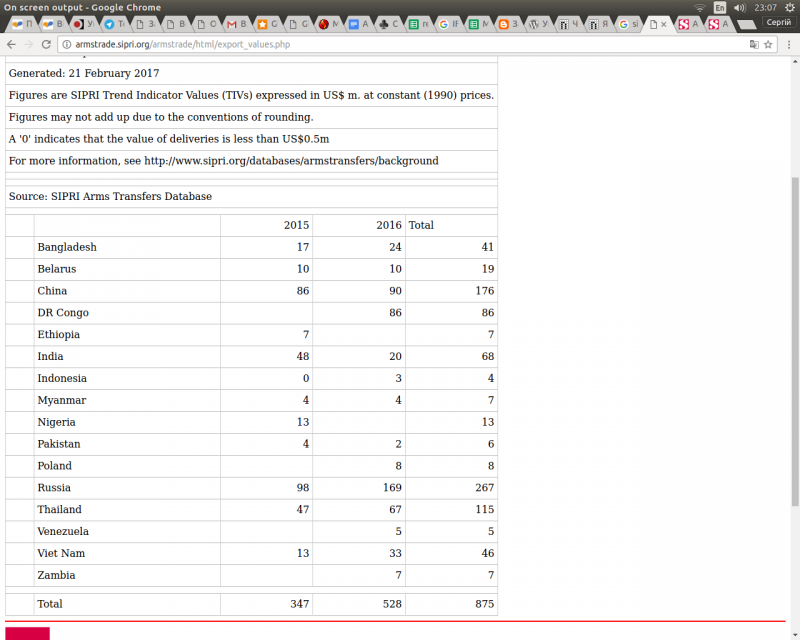Open the sound volume indicator
The height and width of the screenshot is (640, 800).
(x=739, y=7)
